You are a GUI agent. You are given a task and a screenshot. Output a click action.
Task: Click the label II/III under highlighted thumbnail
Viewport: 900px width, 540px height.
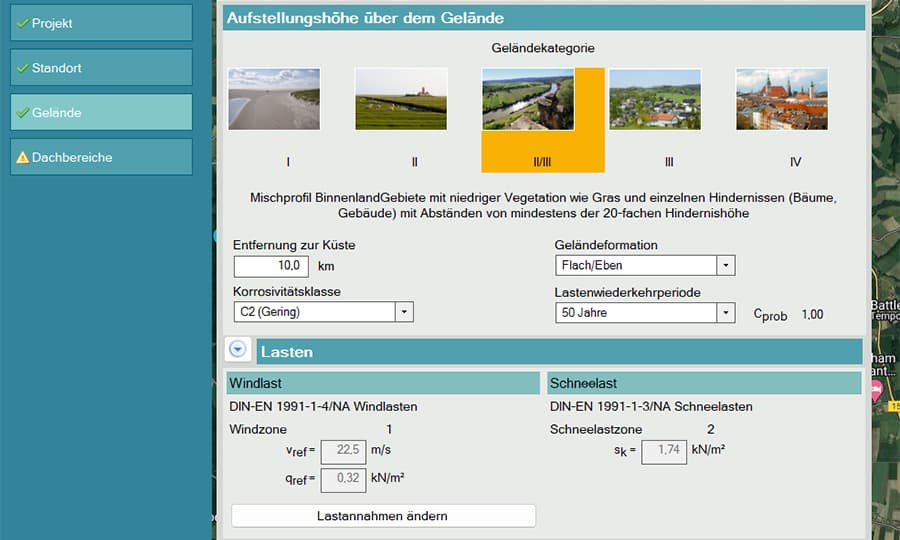tap(542, 162)
